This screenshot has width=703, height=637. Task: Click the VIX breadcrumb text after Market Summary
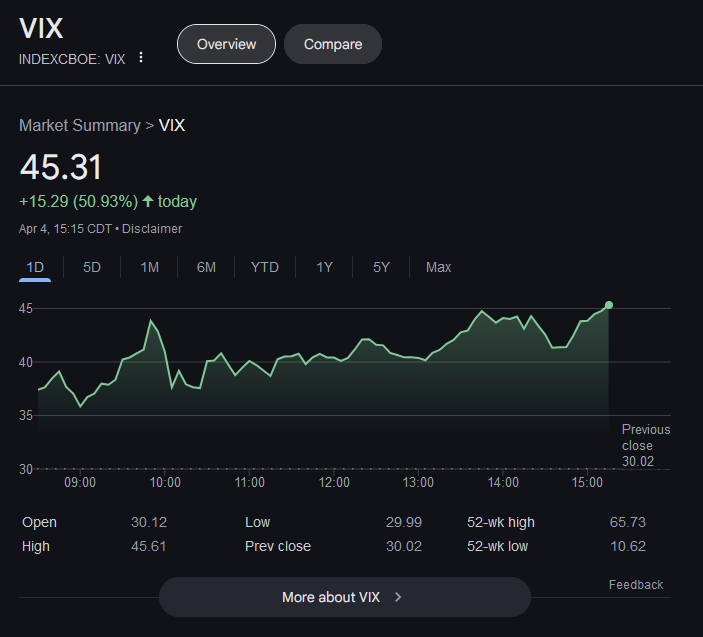point(172,126)
